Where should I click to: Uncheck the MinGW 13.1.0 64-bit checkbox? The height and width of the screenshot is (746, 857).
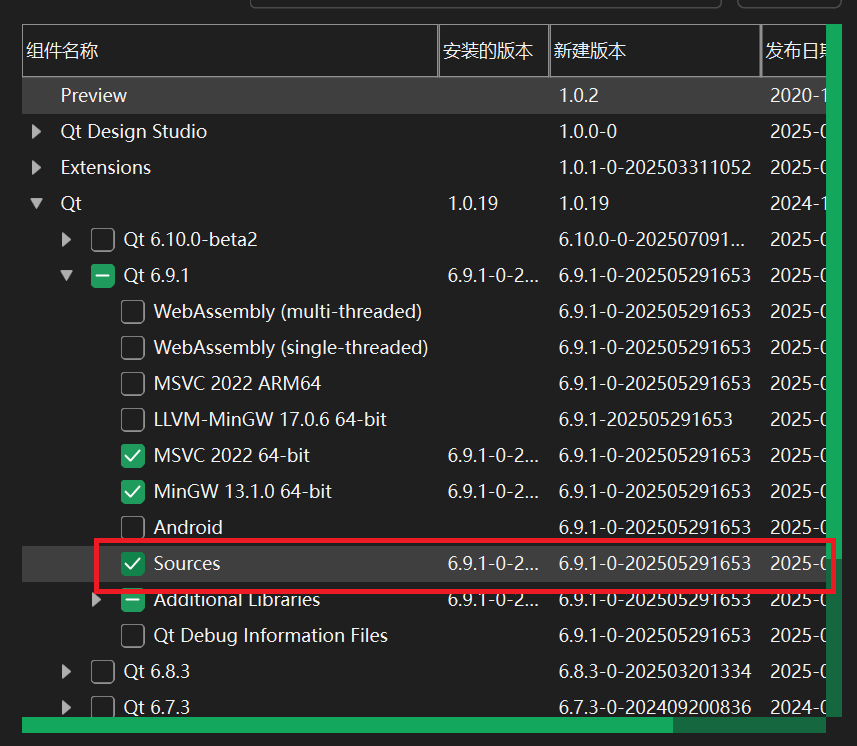[x=133, y=492]
